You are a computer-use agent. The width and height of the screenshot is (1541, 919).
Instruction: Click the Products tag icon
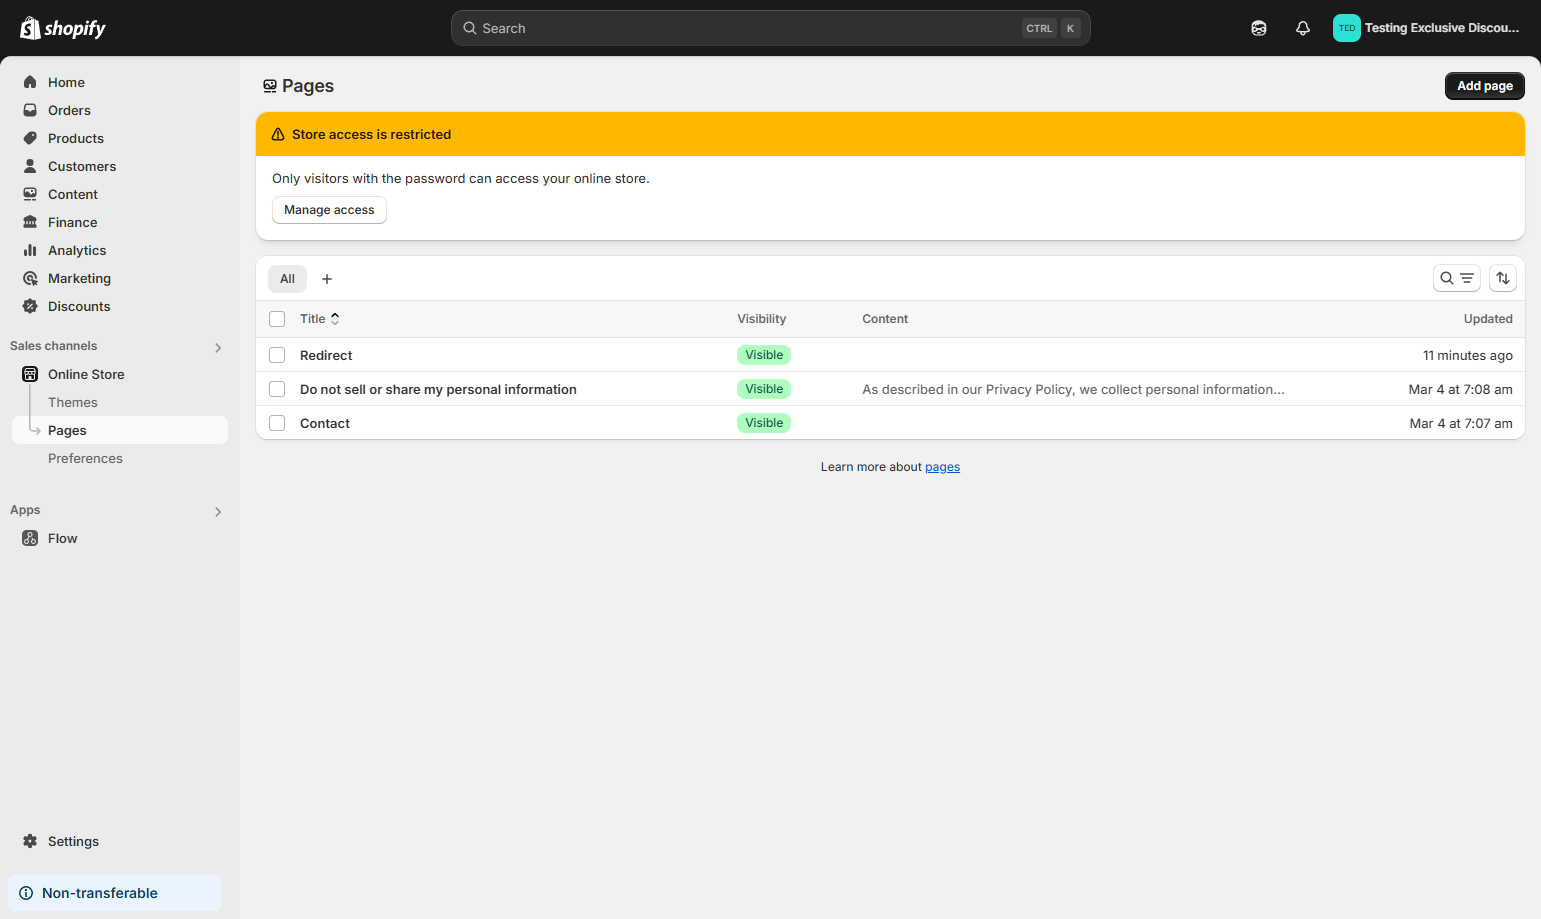pyautogui.click(x=30, y=138)
